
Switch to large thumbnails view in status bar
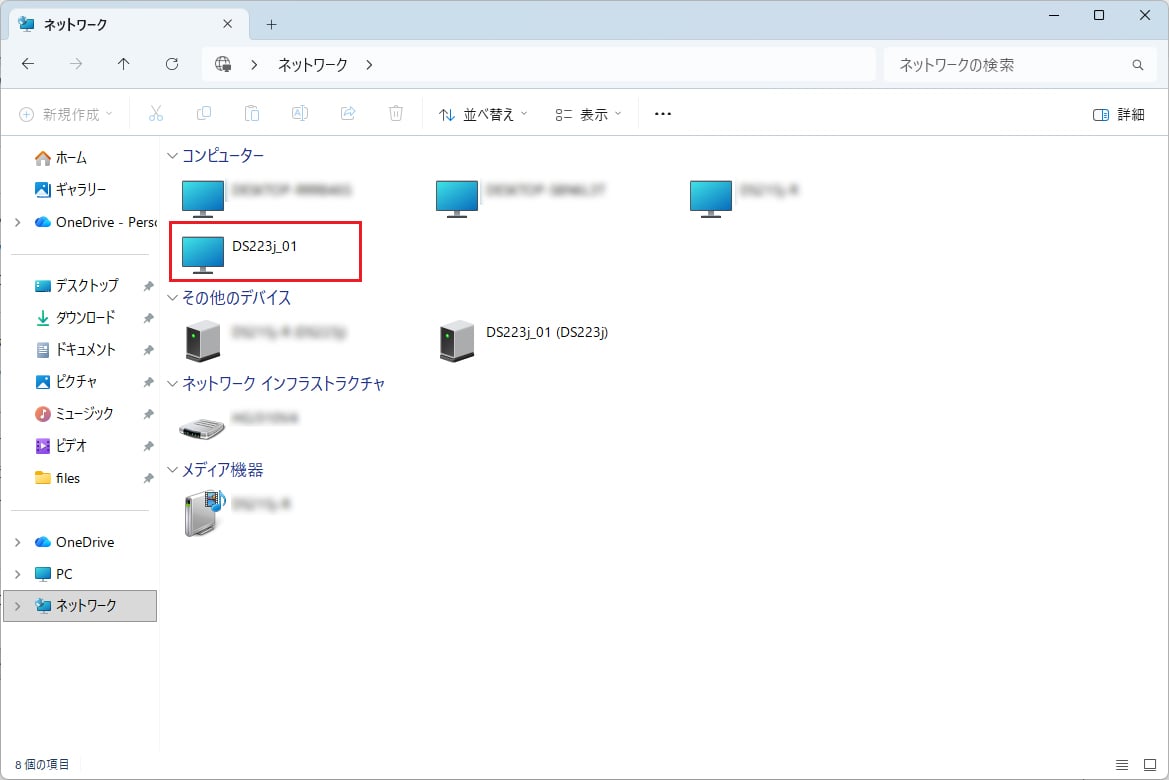point(1150,765)
